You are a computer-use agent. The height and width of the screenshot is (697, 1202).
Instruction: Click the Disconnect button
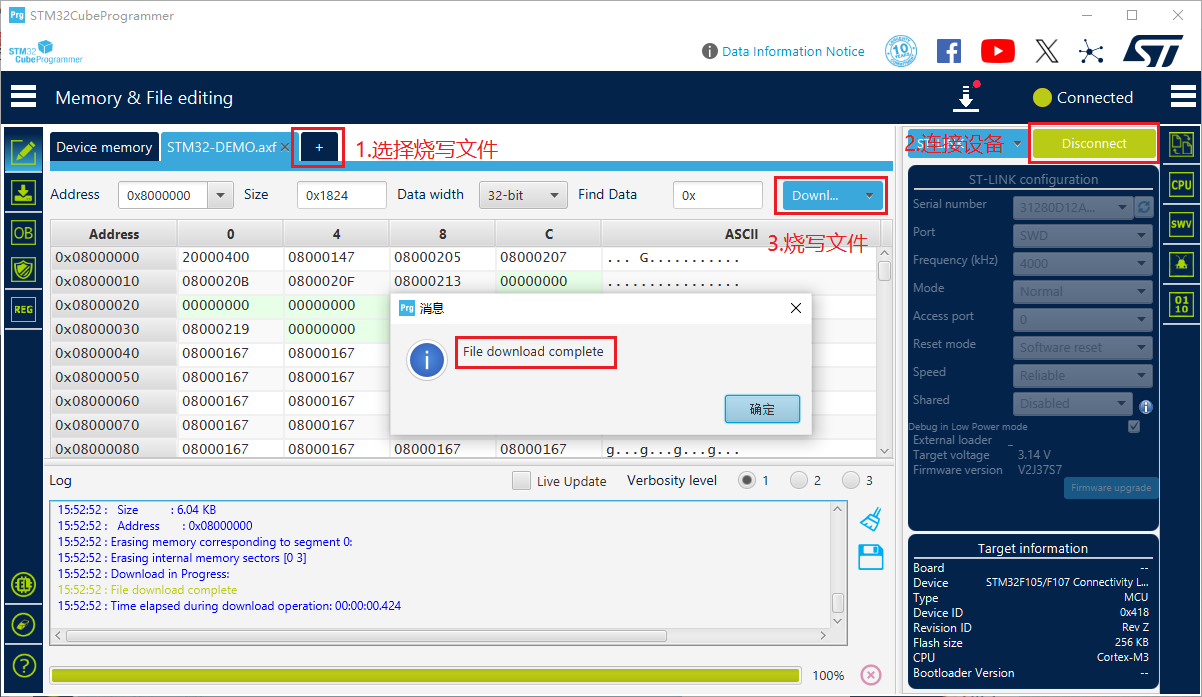coord(1094,143)
